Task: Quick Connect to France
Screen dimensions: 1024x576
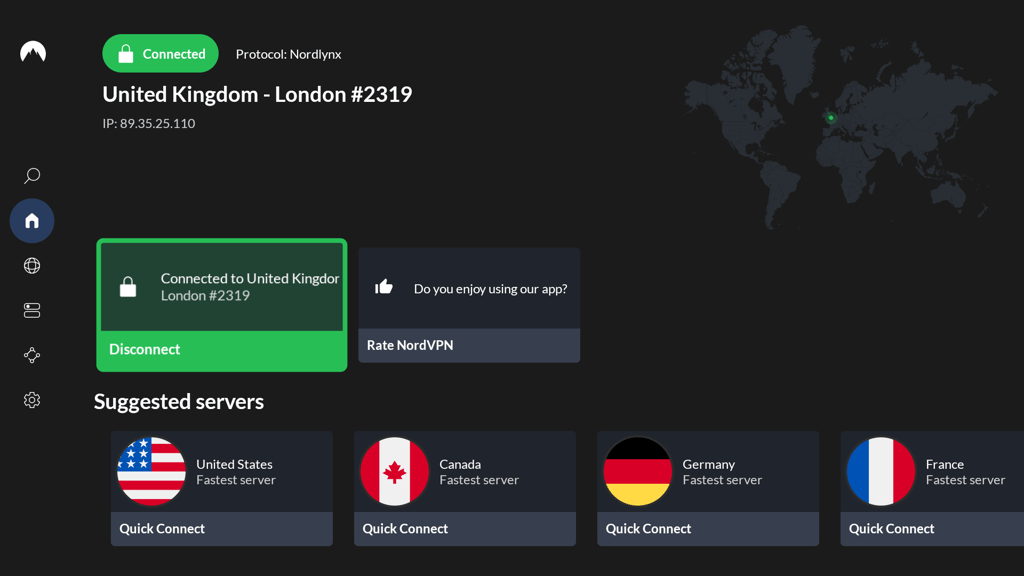Action: [932, 528]
